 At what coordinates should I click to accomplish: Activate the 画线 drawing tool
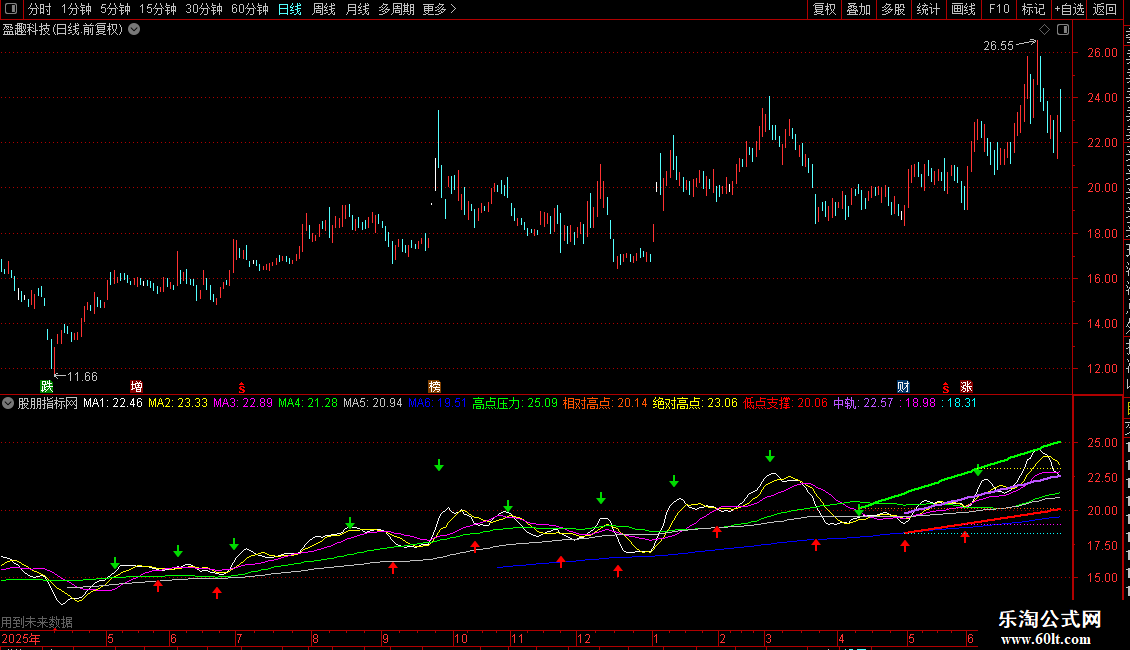[964, 9]
